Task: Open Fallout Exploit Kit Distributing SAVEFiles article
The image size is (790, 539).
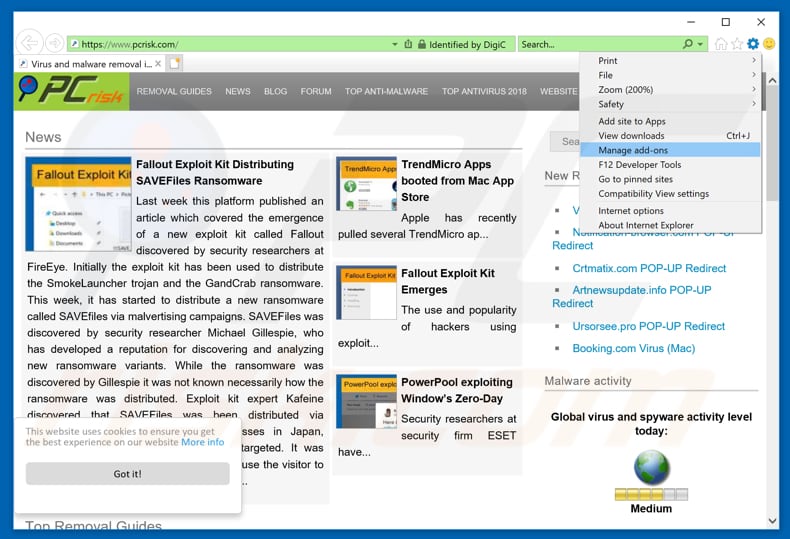Action: click(x=215, y=172)
